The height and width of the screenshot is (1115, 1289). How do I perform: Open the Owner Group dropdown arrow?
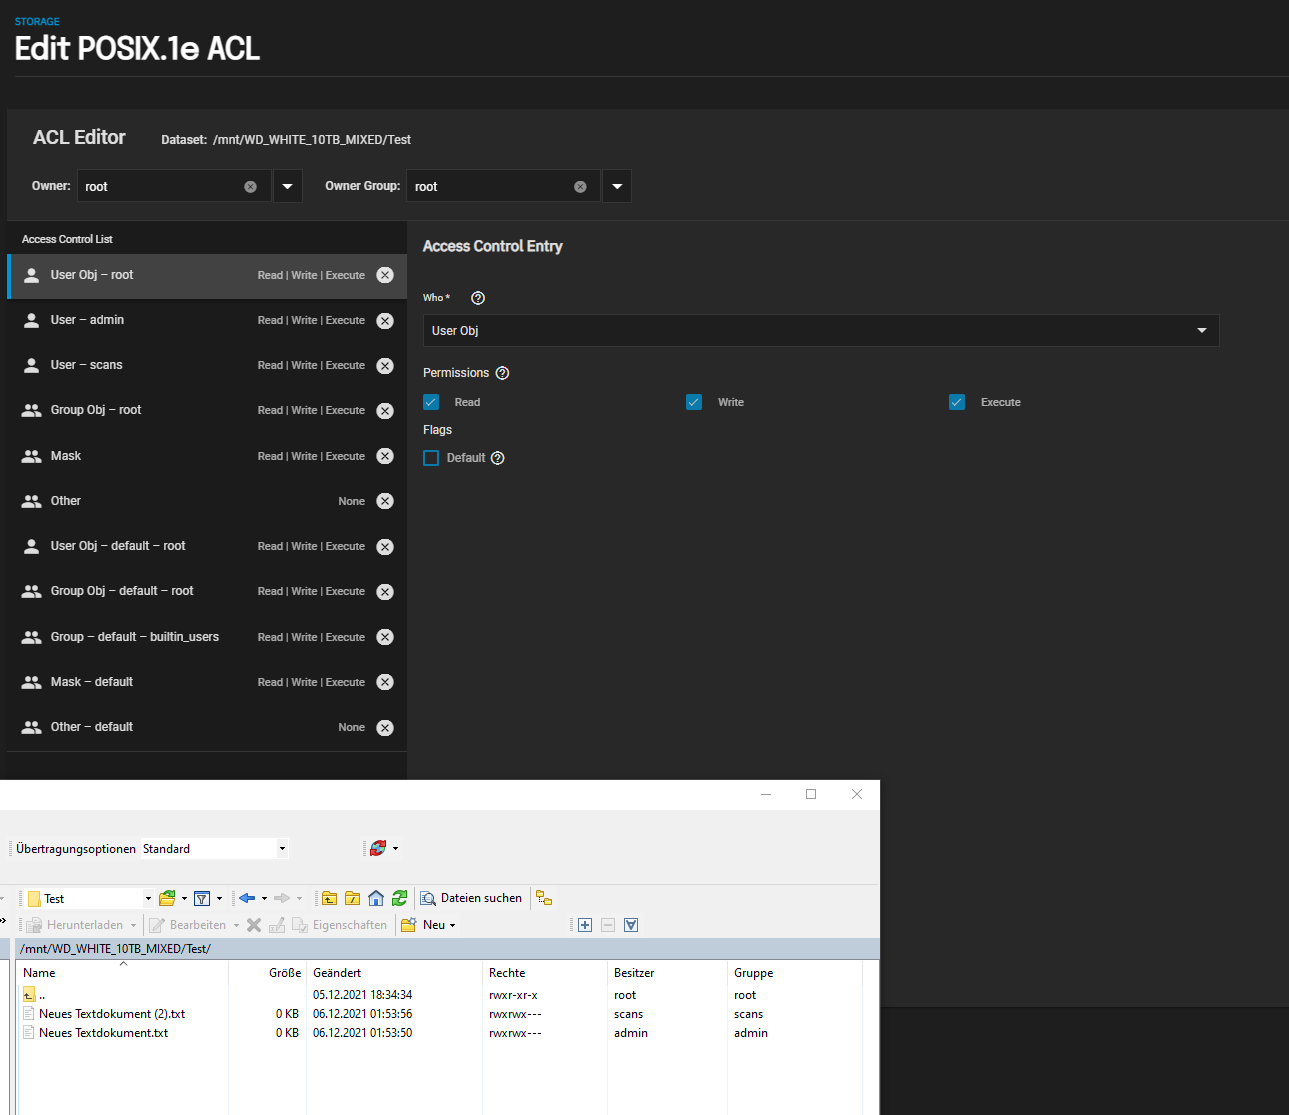tap(617, 186)
